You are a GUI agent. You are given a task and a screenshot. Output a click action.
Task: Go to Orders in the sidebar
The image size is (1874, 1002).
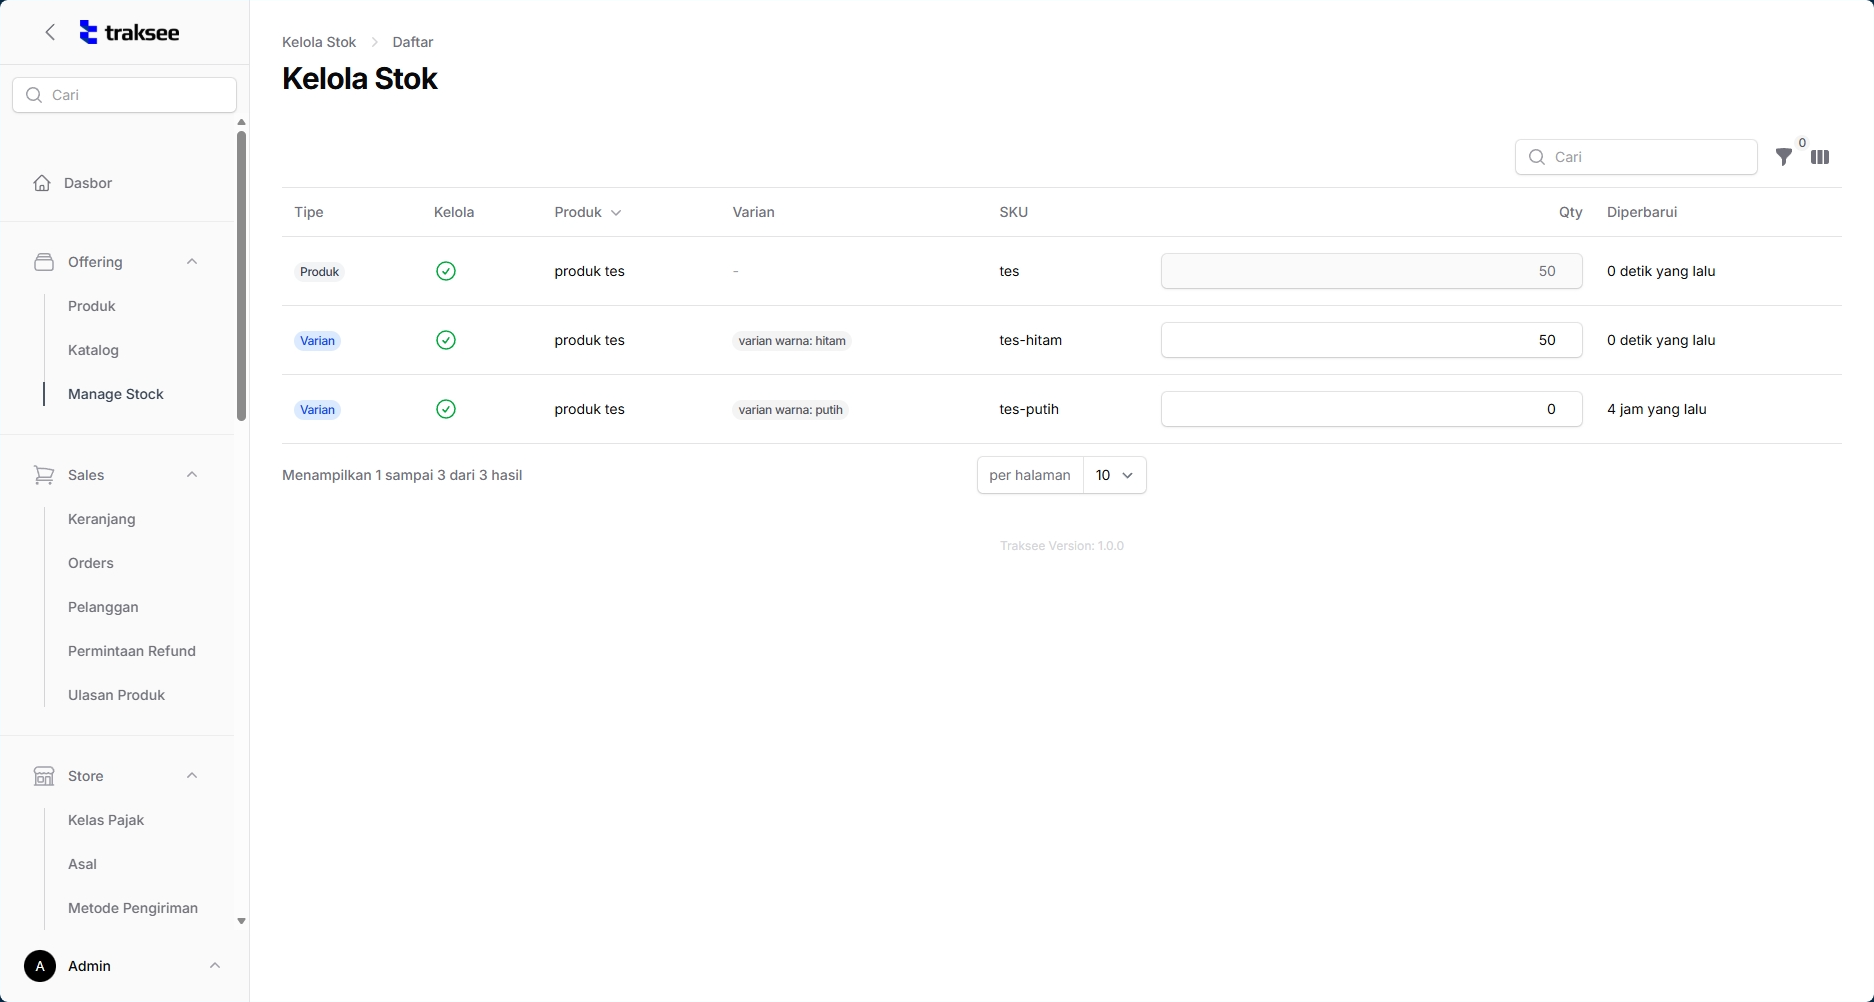point(91,563)
